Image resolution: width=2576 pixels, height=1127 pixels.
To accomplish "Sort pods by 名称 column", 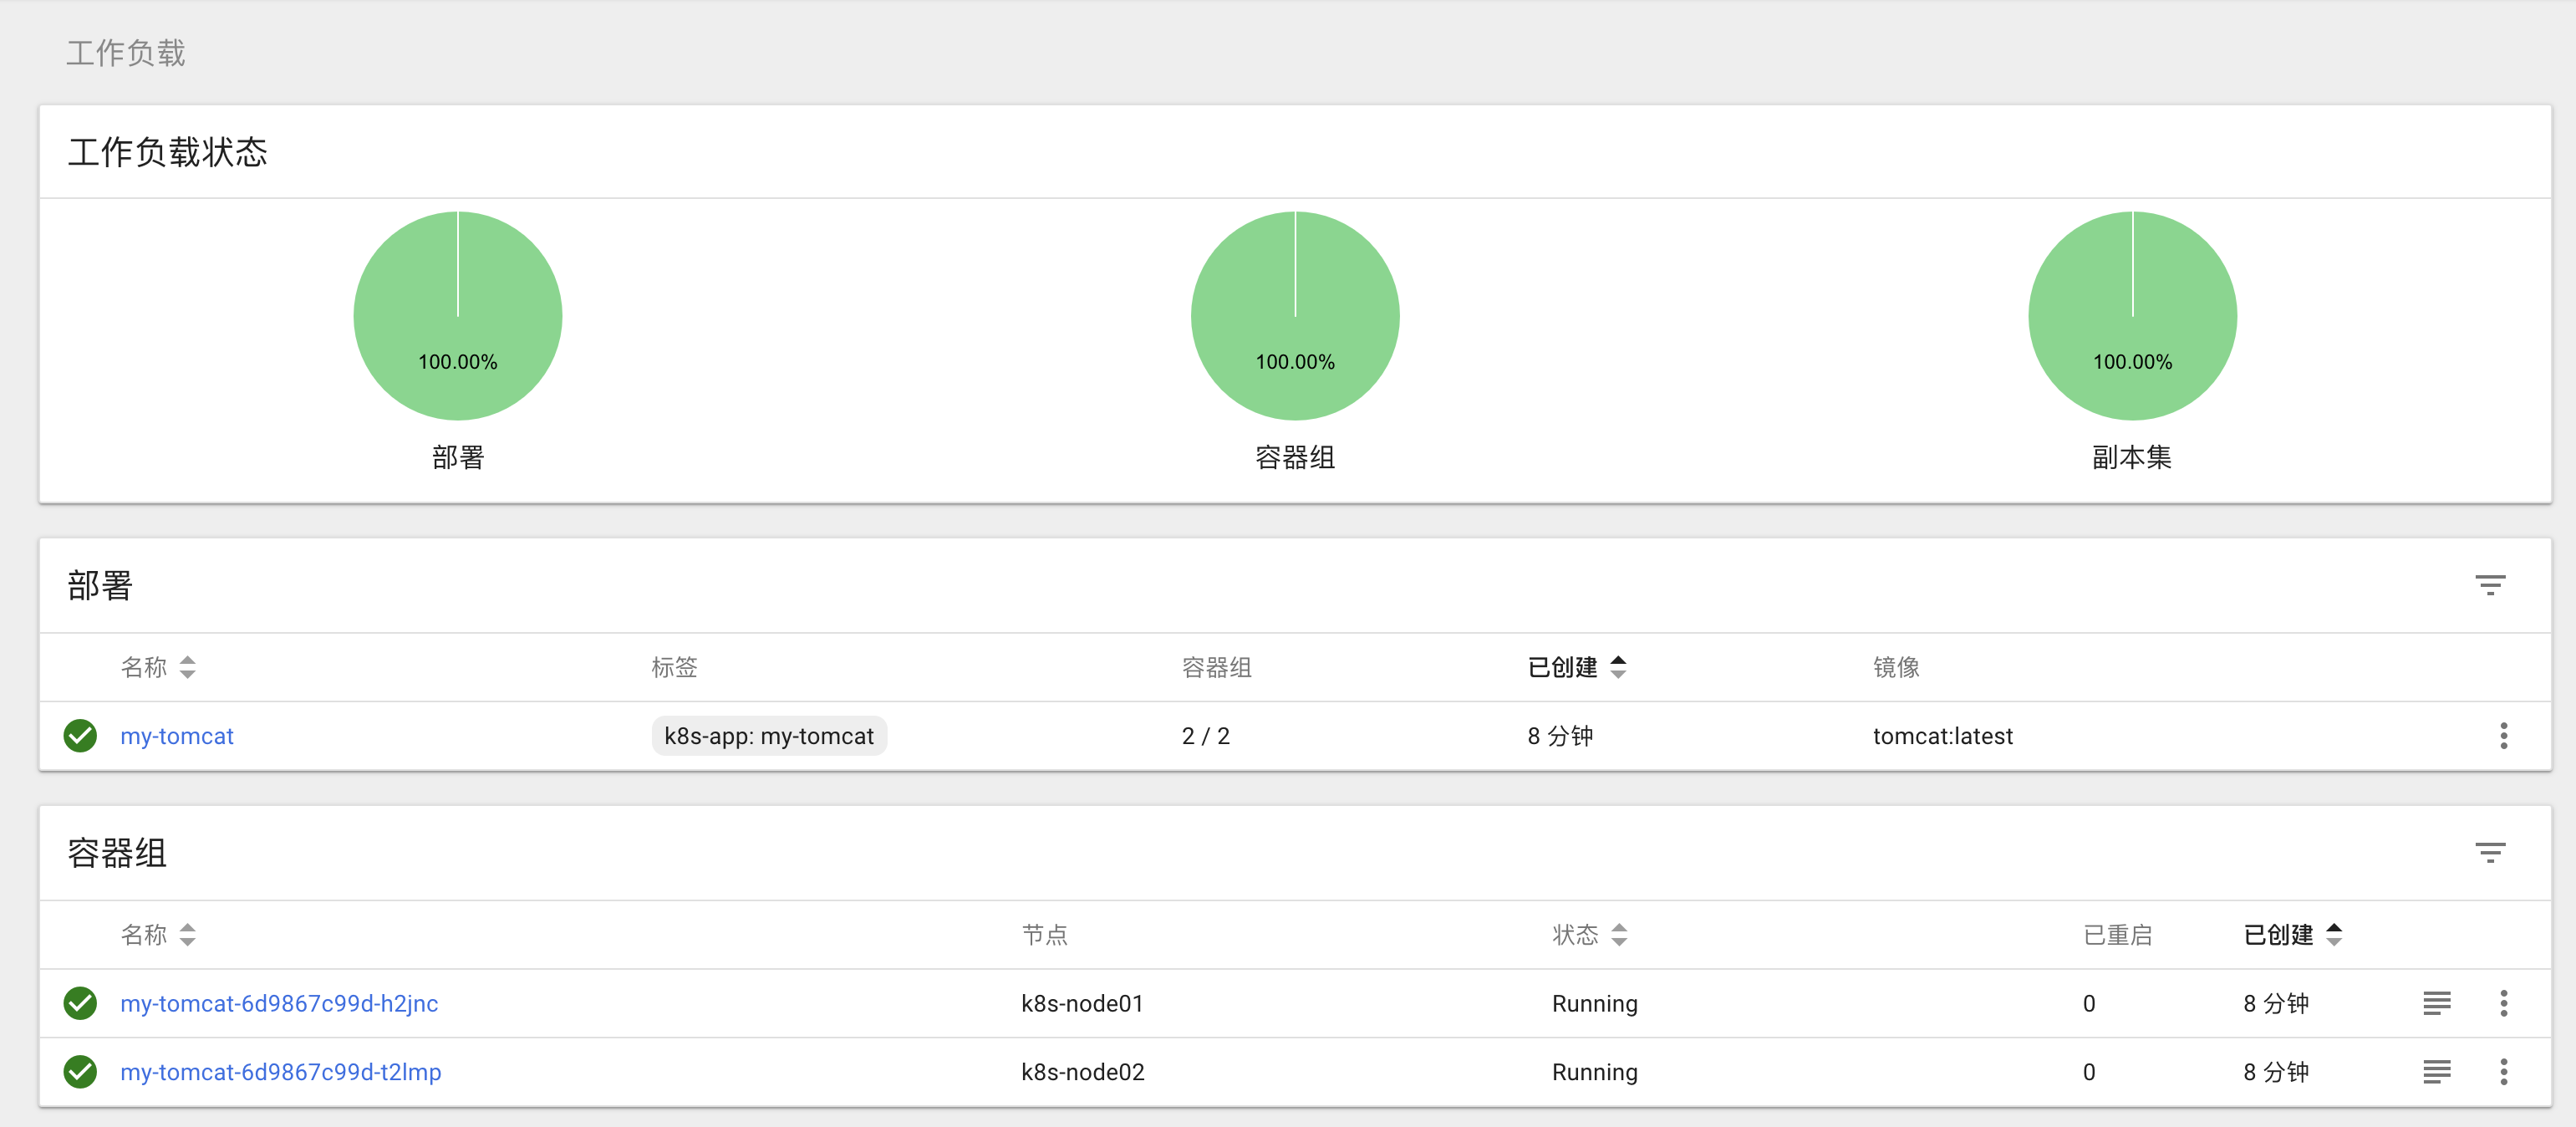I will click(x=158, y=935).
